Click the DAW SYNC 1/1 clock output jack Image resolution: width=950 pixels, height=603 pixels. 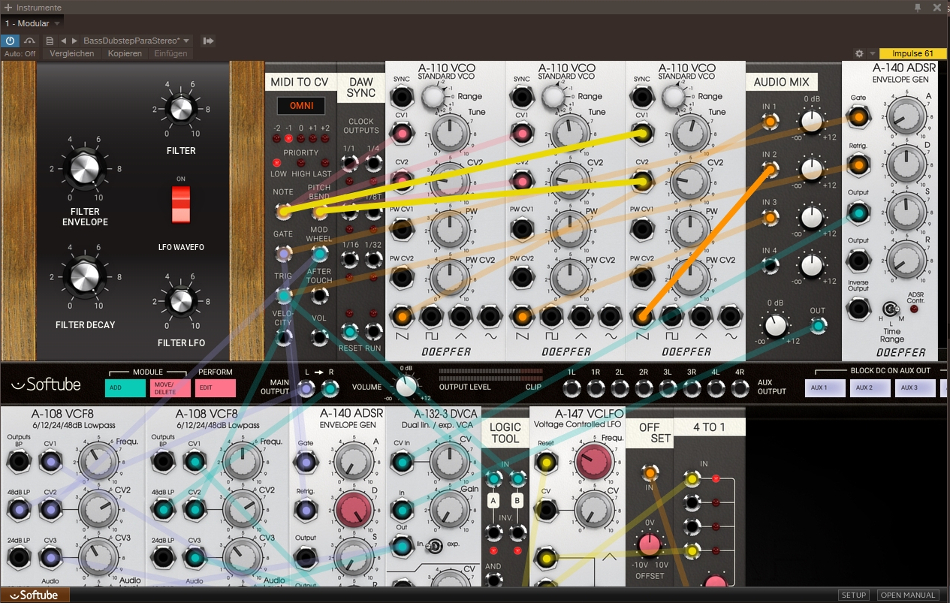point(349,163)
